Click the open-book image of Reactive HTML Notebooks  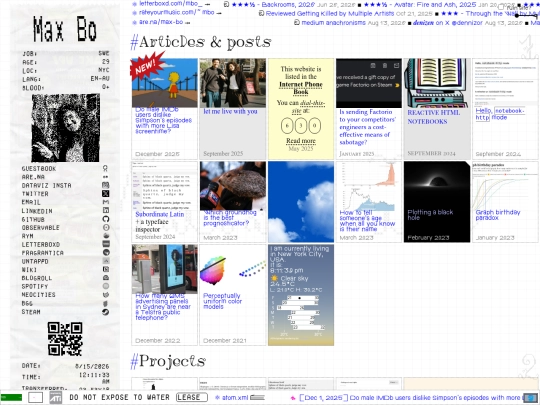pos(437,83)
